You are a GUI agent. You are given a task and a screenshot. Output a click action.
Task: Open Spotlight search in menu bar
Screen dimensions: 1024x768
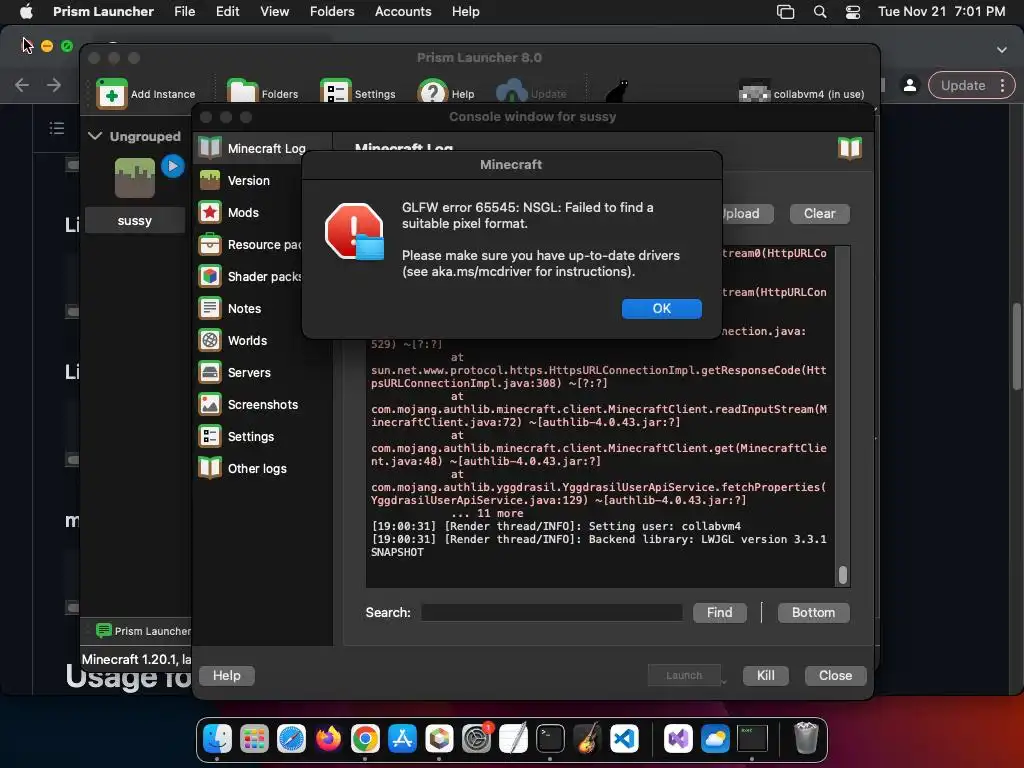coord(820,11)
